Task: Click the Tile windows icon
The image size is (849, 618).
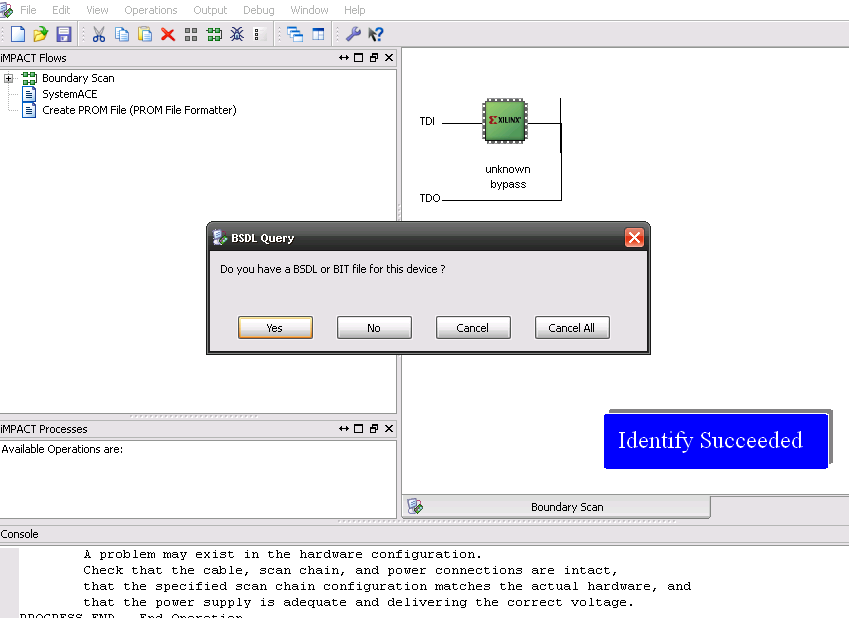Action: coord(318,34)
